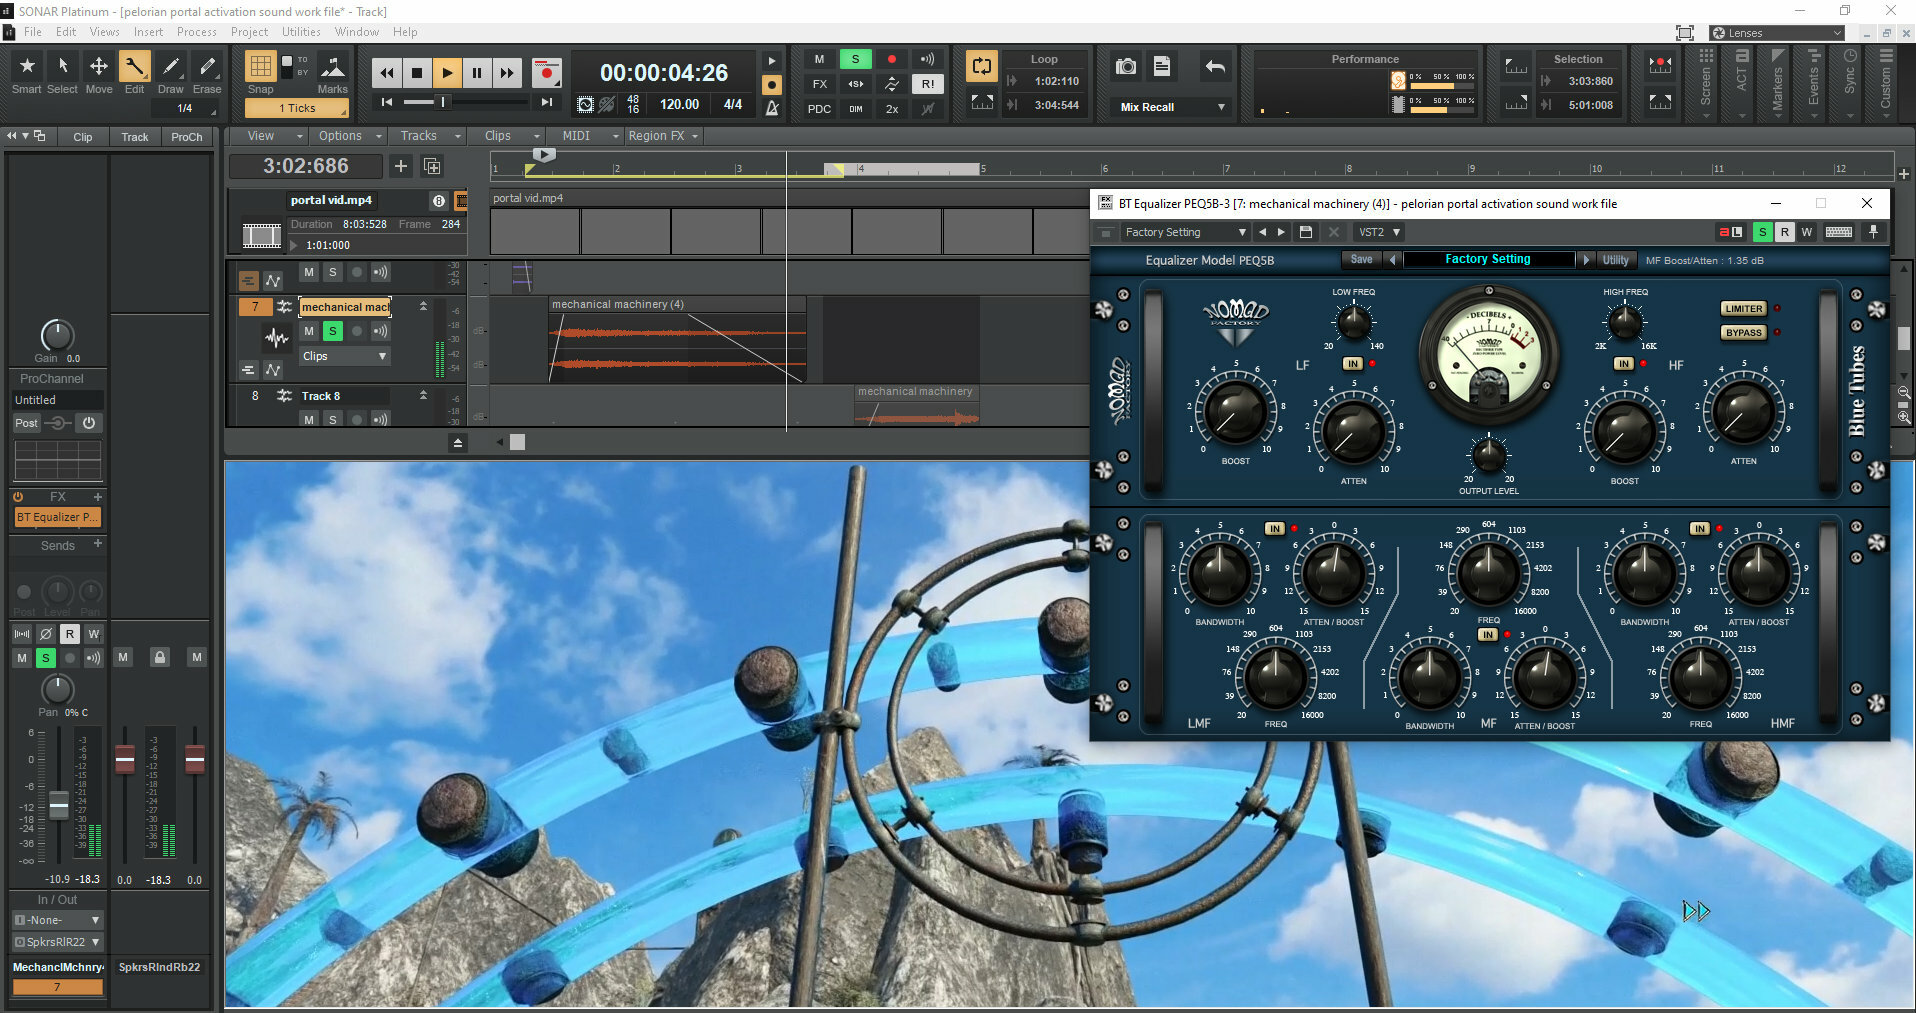
Task: Click the Record button in transport
Action: click(x=546, y=72)
